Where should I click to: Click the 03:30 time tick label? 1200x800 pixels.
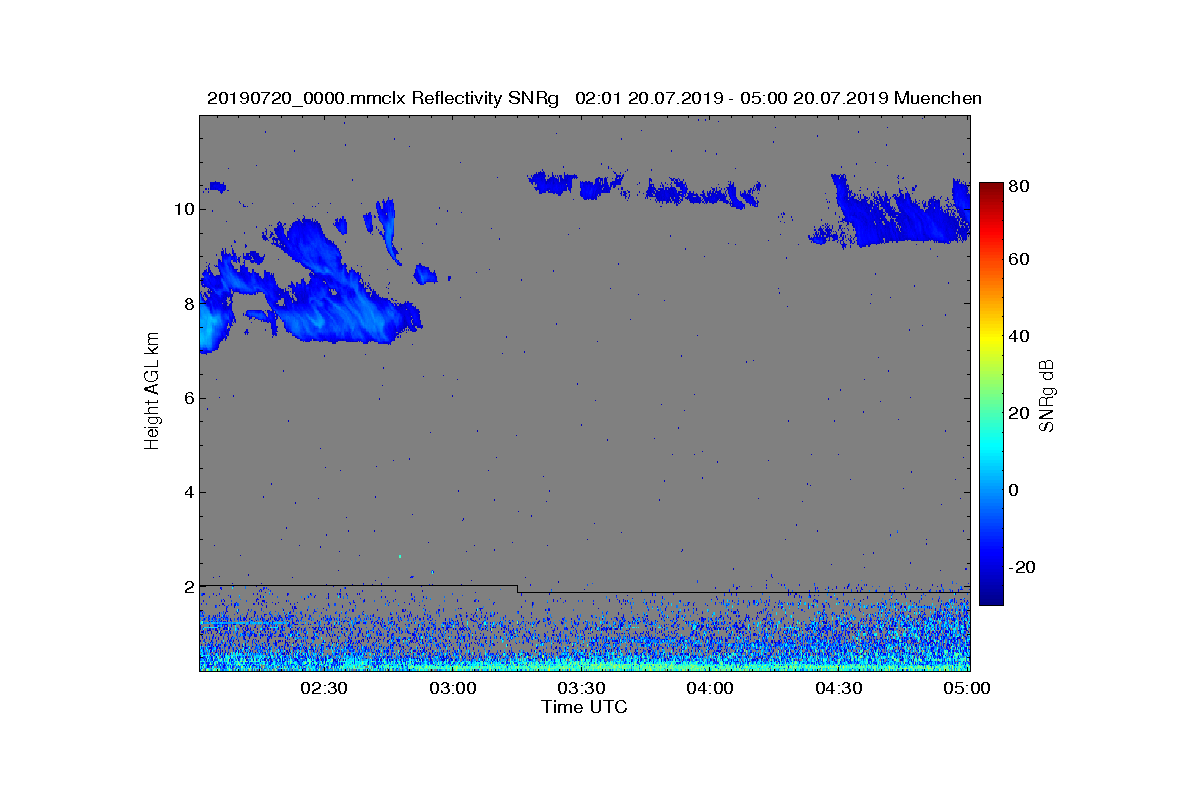point(581,688)
